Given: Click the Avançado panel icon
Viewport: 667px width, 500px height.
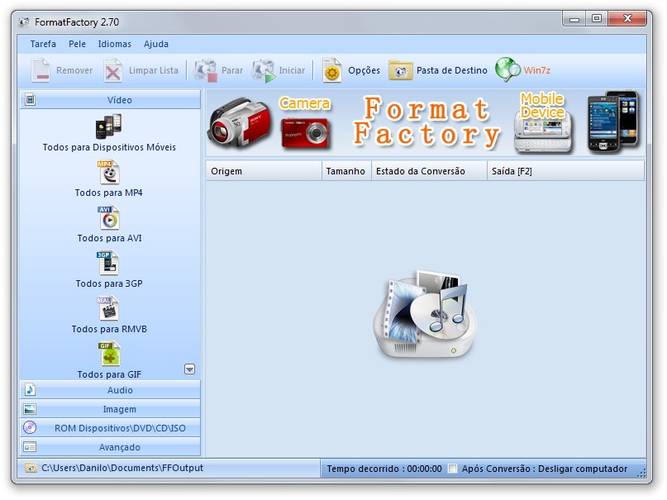Looking at the screenshot, I should tap(30, 447).
